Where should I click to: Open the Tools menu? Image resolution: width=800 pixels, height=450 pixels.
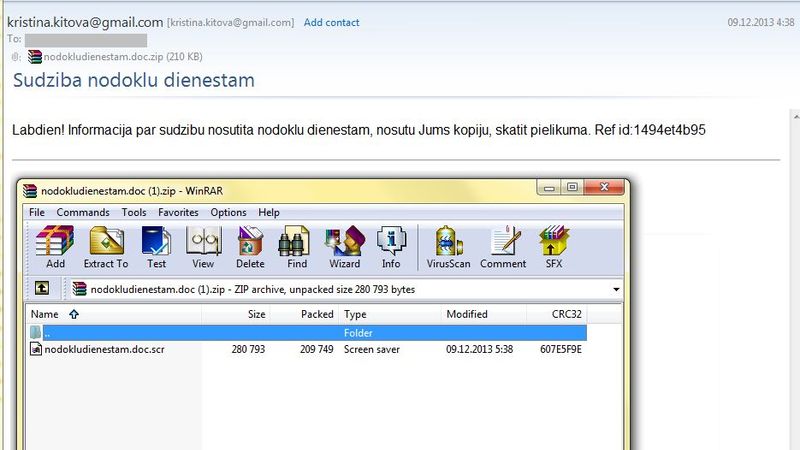tap(134, 212)
